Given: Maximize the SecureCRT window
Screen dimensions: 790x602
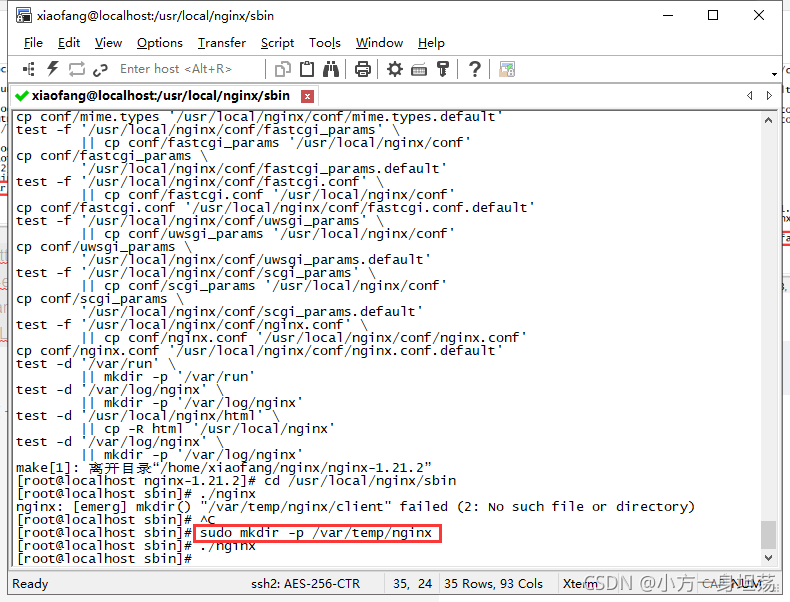Looking at the screenshot, I should (x=713, y=16).
